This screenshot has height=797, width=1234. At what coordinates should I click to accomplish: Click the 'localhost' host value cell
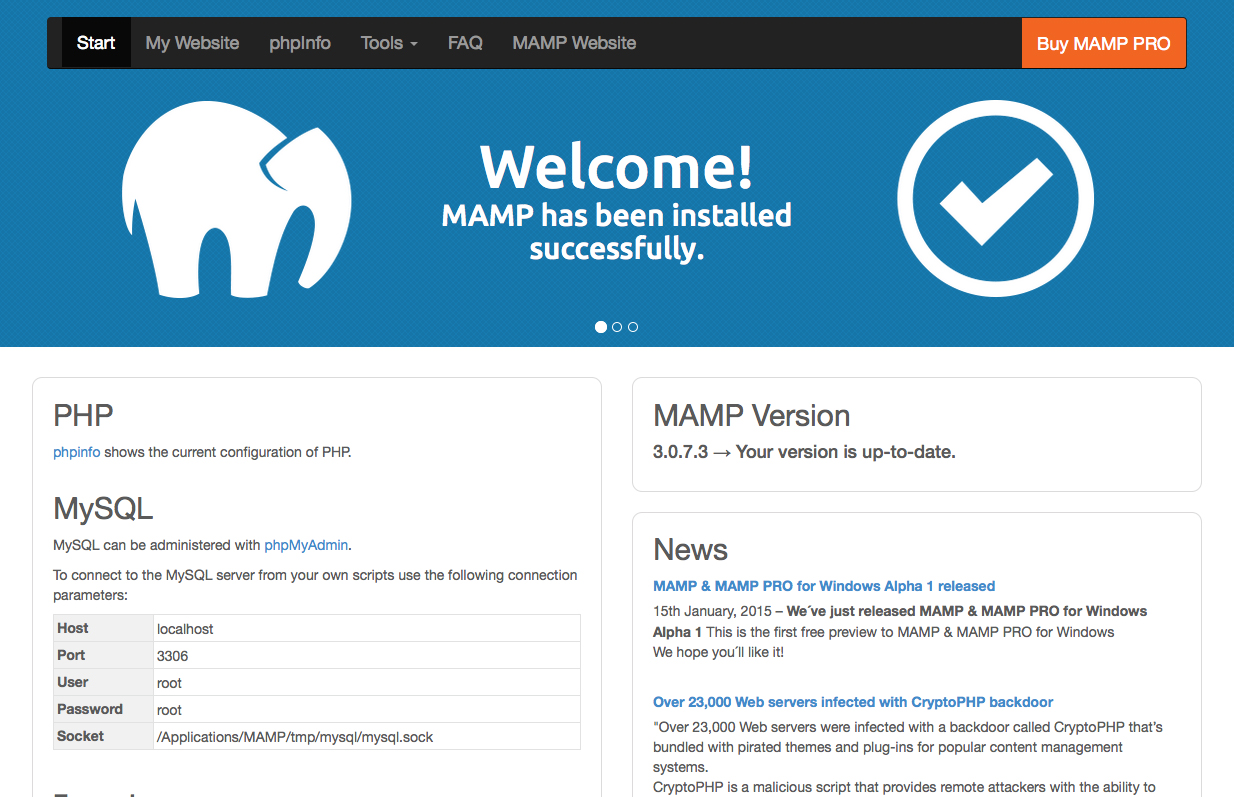pyautogui.click(x=365, y=629)
